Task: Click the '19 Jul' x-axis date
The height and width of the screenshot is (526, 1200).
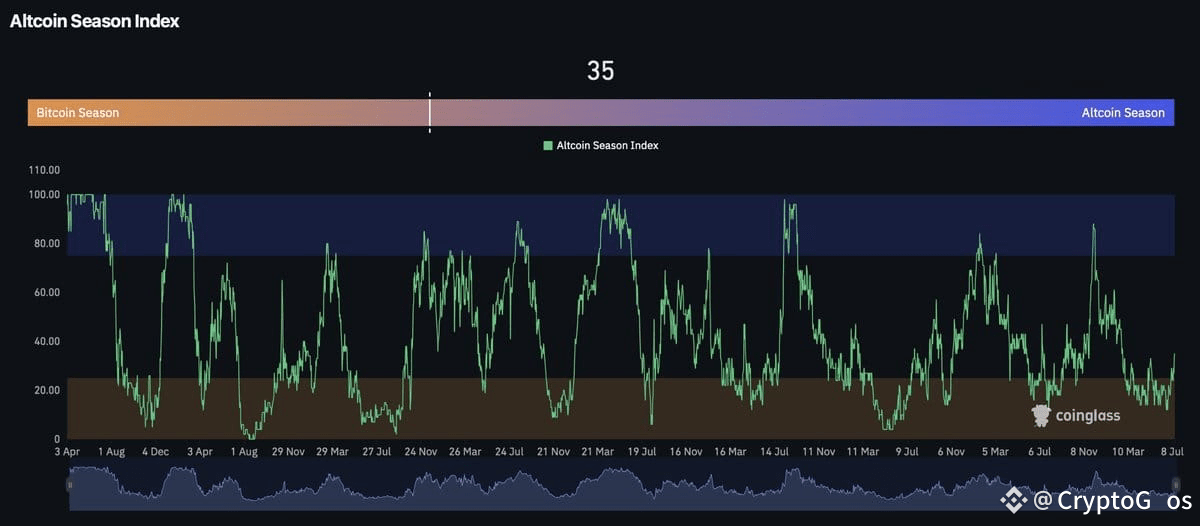Action: pos(641,452)
